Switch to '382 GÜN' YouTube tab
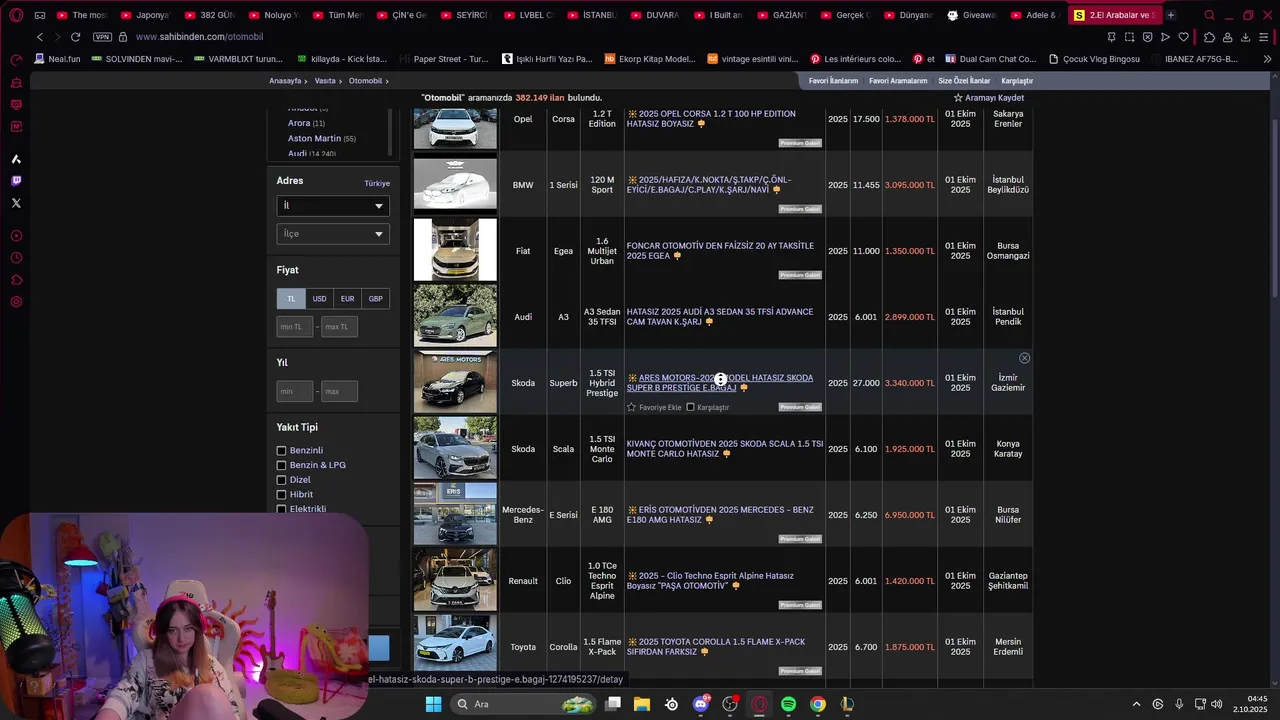1280x720 pixels. pyautogui.click(x=209, y=15)
